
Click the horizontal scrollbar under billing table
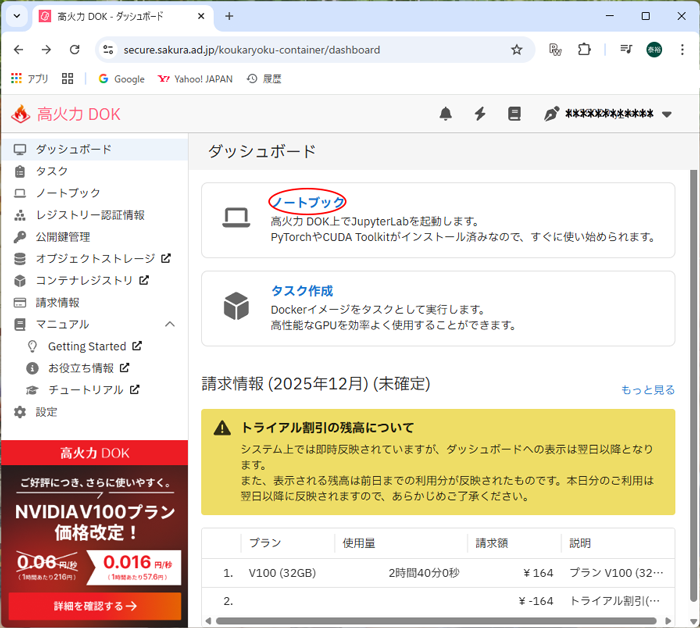(436, 621)
